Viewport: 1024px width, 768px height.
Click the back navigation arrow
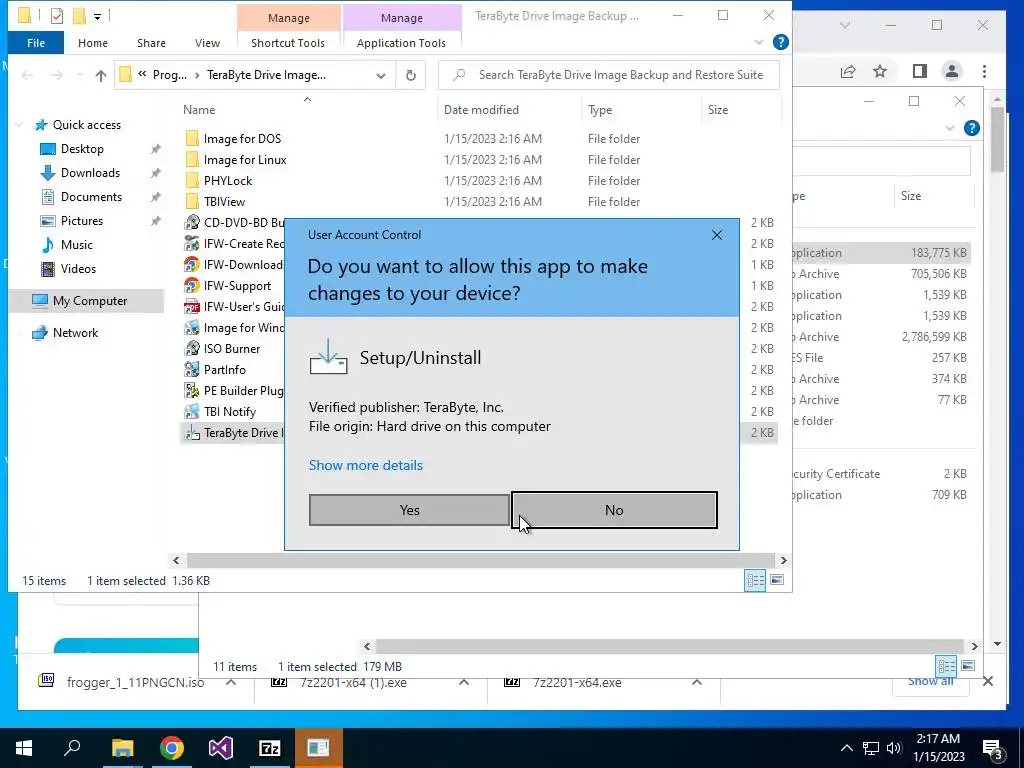click(27, 76)
